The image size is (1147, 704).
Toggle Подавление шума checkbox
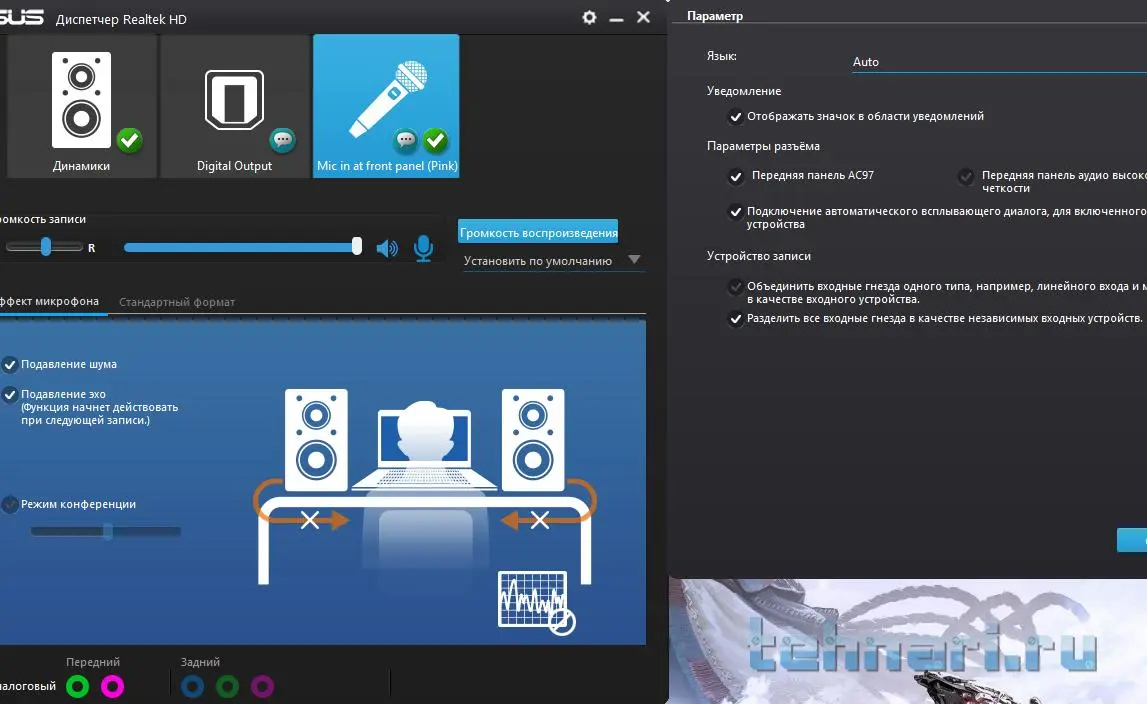click(x=10, y=364)
